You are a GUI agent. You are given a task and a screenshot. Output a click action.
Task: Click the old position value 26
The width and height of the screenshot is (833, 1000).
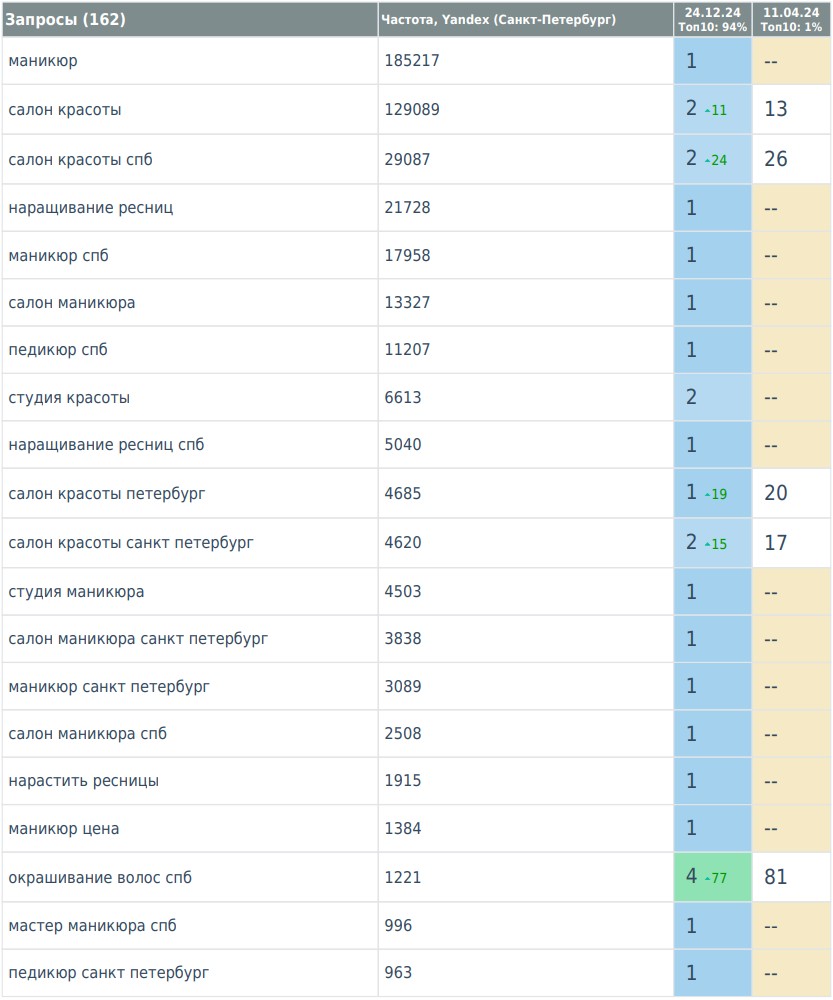[776, 159]
